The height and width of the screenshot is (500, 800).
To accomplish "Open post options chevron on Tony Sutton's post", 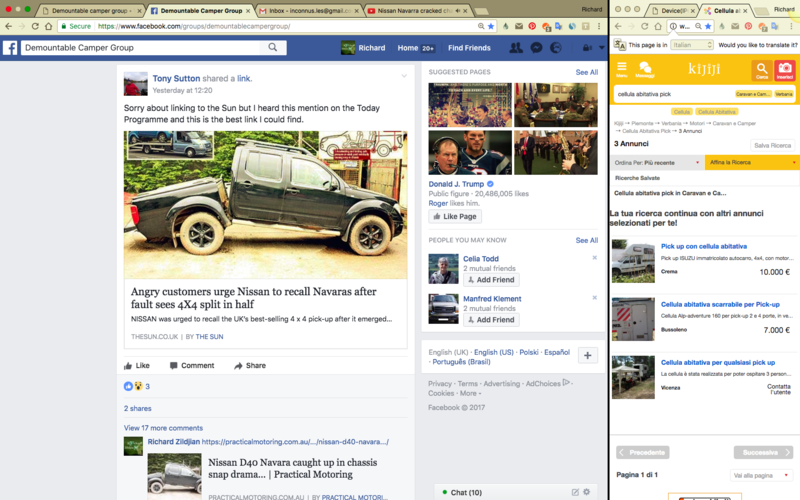I will click(404, 76).
